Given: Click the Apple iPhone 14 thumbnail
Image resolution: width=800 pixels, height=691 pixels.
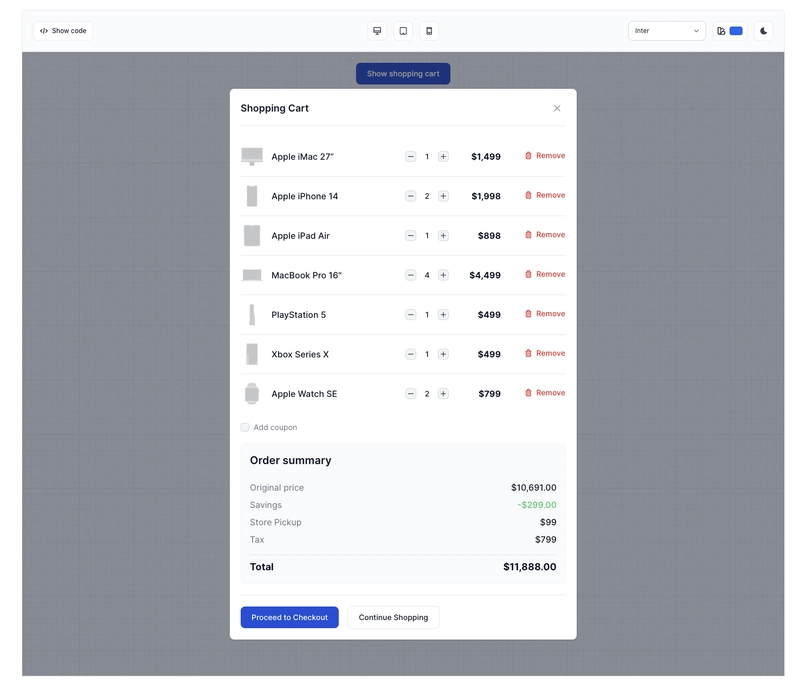Looking at the screenshot, I should click(252, 196).
